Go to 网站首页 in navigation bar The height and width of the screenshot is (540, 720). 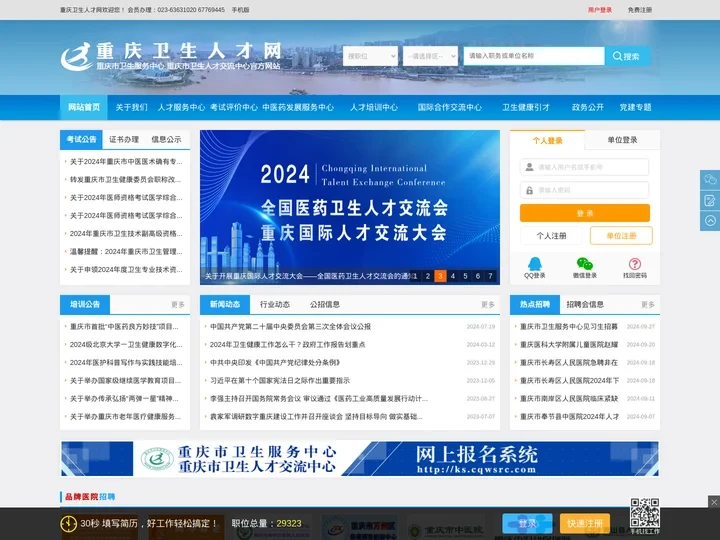[x=84, y=107]
